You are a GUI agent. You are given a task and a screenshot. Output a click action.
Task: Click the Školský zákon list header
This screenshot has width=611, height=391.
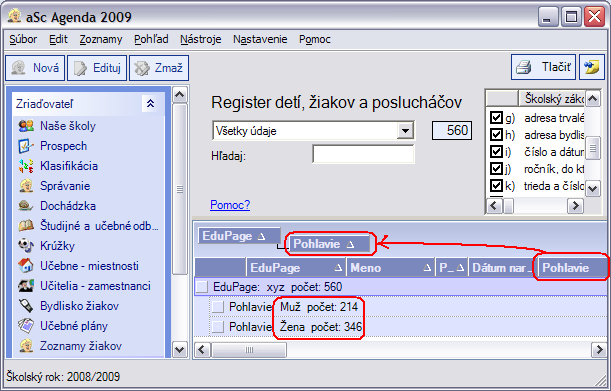pyautogui.click(x=551, y=98)
